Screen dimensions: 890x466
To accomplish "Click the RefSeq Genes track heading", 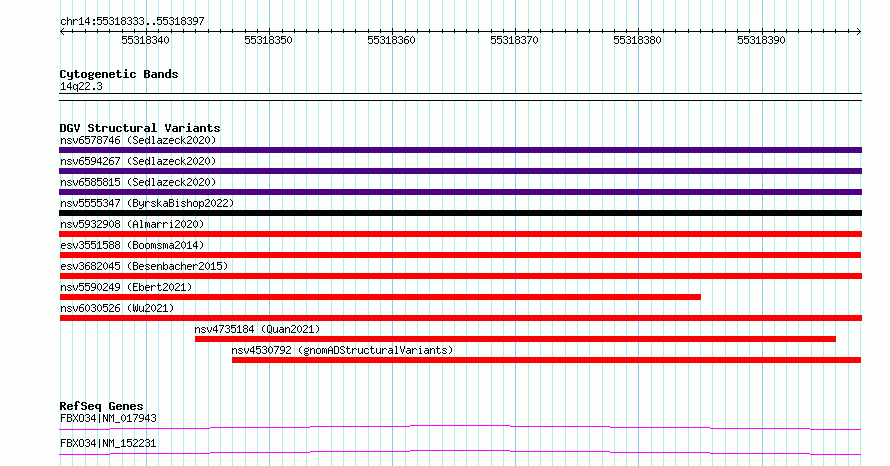I will tap(102, 406).
